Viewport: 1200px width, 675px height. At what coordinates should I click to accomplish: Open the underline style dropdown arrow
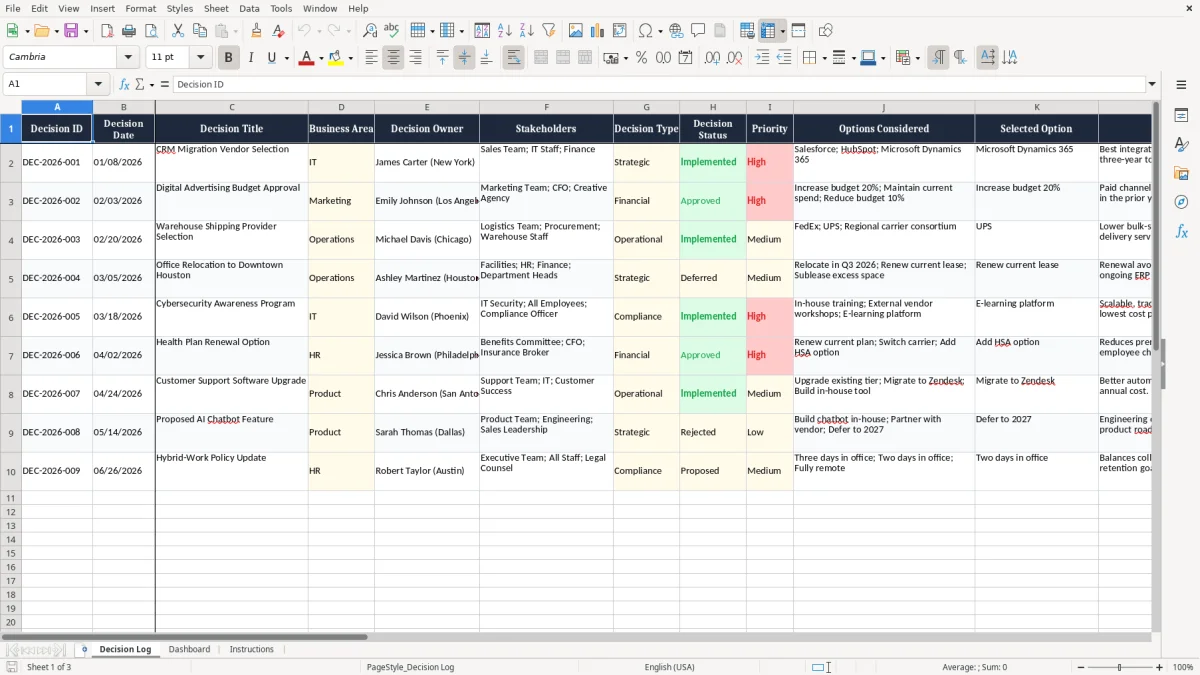(286, 58)
